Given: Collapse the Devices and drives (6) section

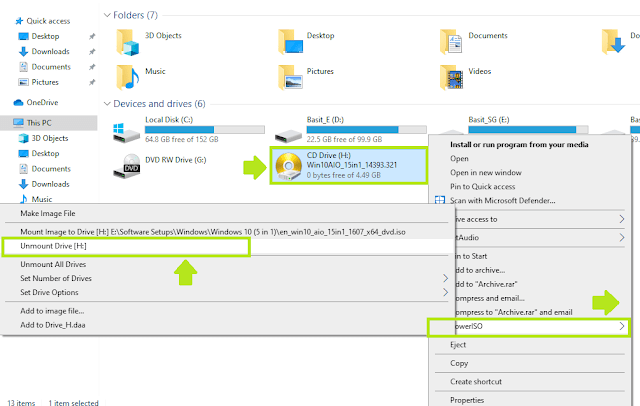Looking at the screenshot, I should (x=107, y=104).
